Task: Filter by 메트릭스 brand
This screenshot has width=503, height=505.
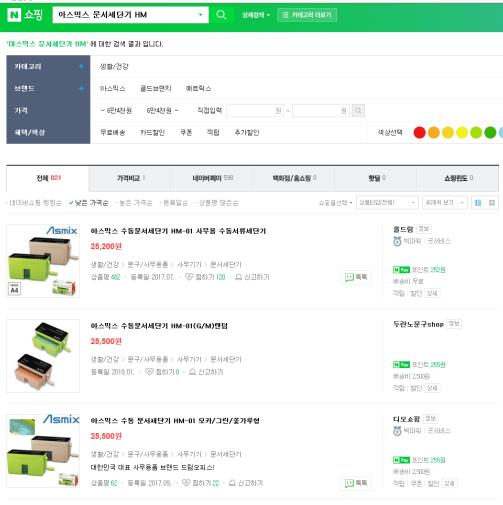Action: 198,89
